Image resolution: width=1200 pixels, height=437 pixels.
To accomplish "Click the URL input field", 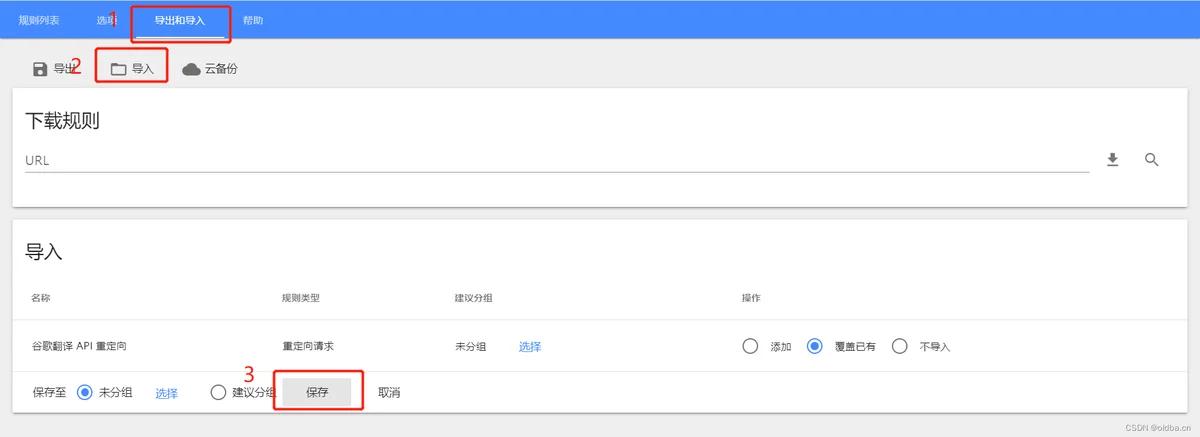I will (557, 160).
